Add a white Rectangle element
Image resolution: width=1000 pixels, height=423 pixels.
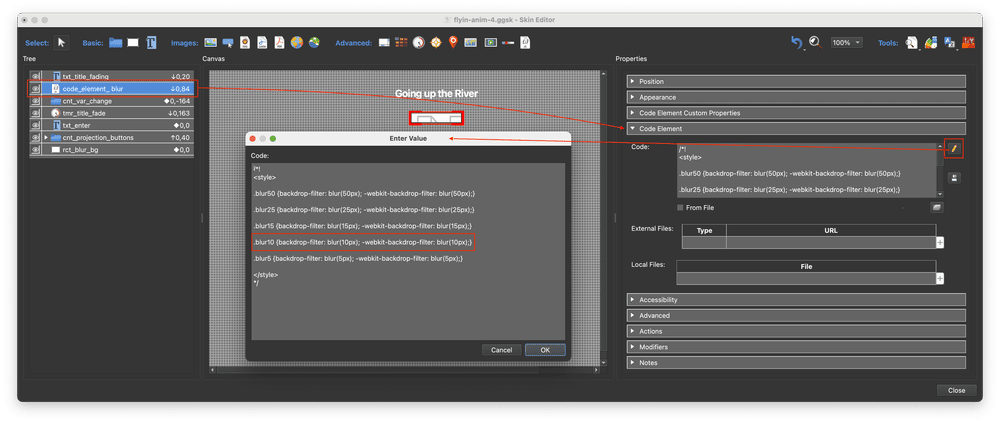pyautogui.click(x=133, y=43)
